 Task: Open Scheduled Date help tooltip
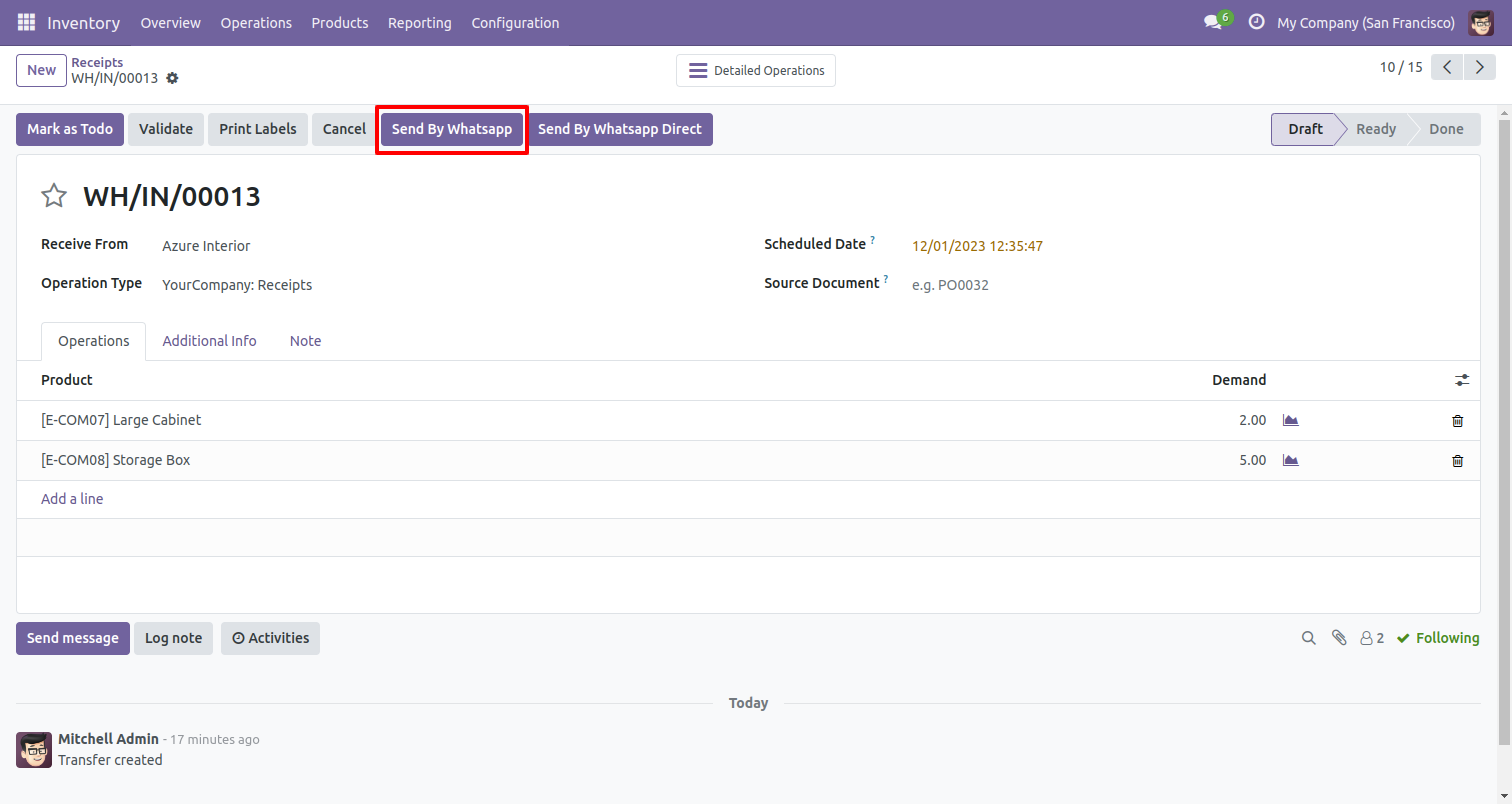click(872, 241)
